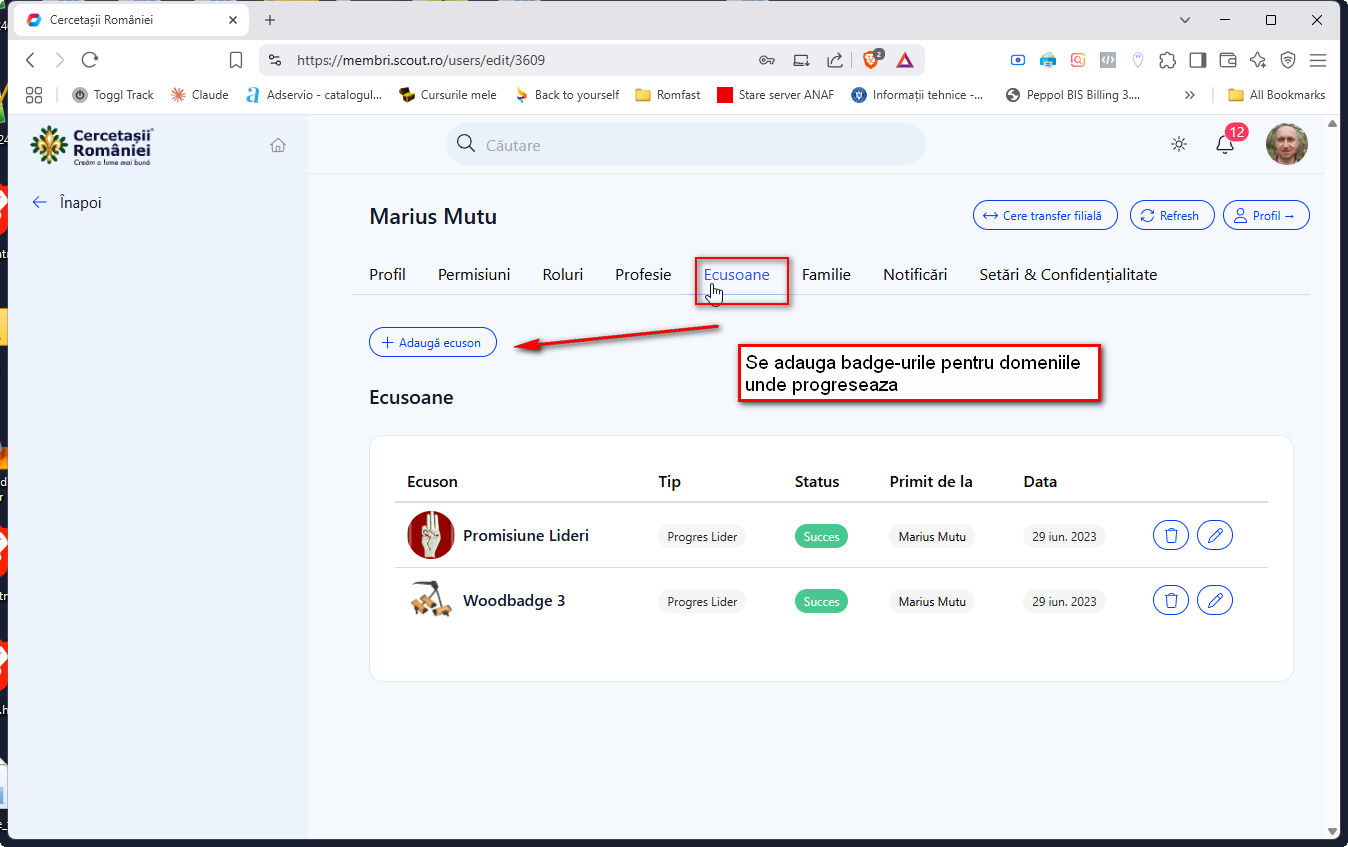Bookmark this page icon
Screen dimensions: 1348x847
(236, 60)
